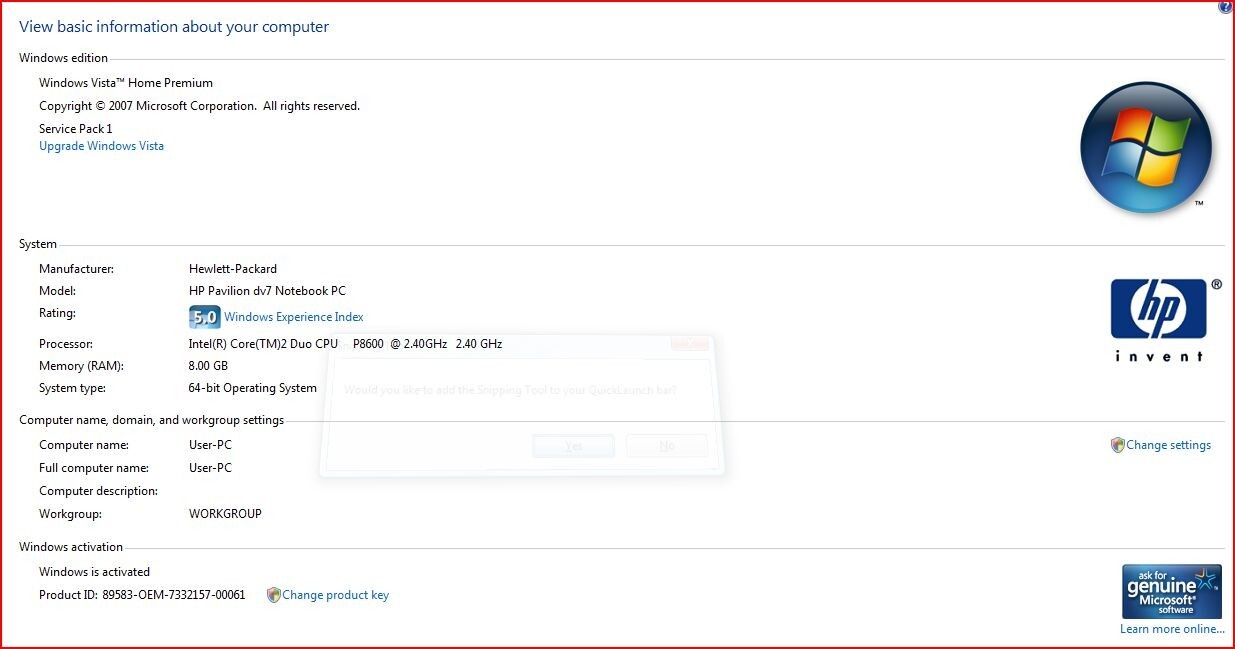Click the 5.0 rating score badge

click(204, 317)
